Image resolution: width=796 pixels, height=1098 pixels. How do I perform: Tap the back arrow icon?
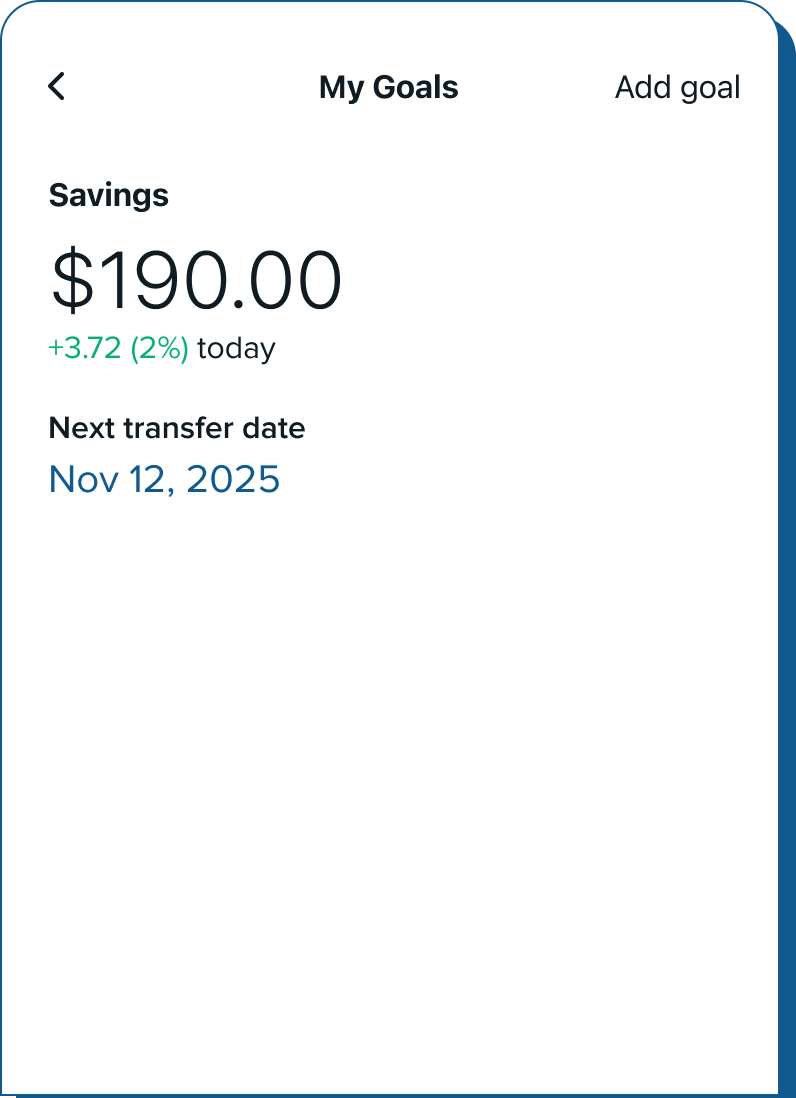tap(57, 87)
